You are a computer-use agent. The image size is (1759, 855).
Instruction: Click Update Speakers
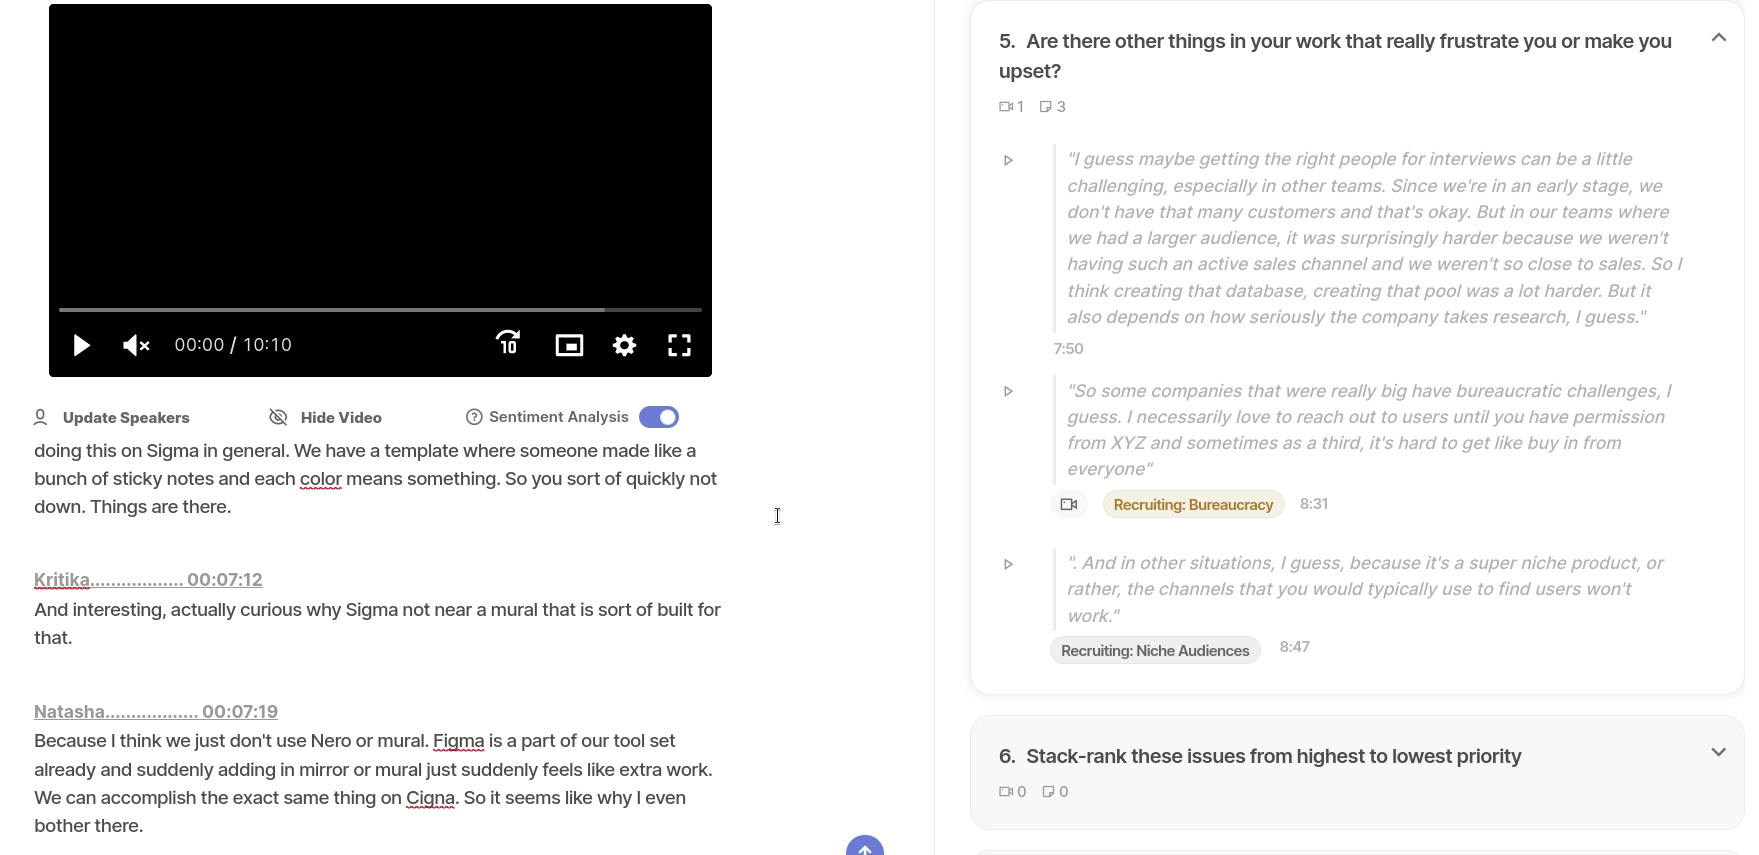[x=112, y=417]
